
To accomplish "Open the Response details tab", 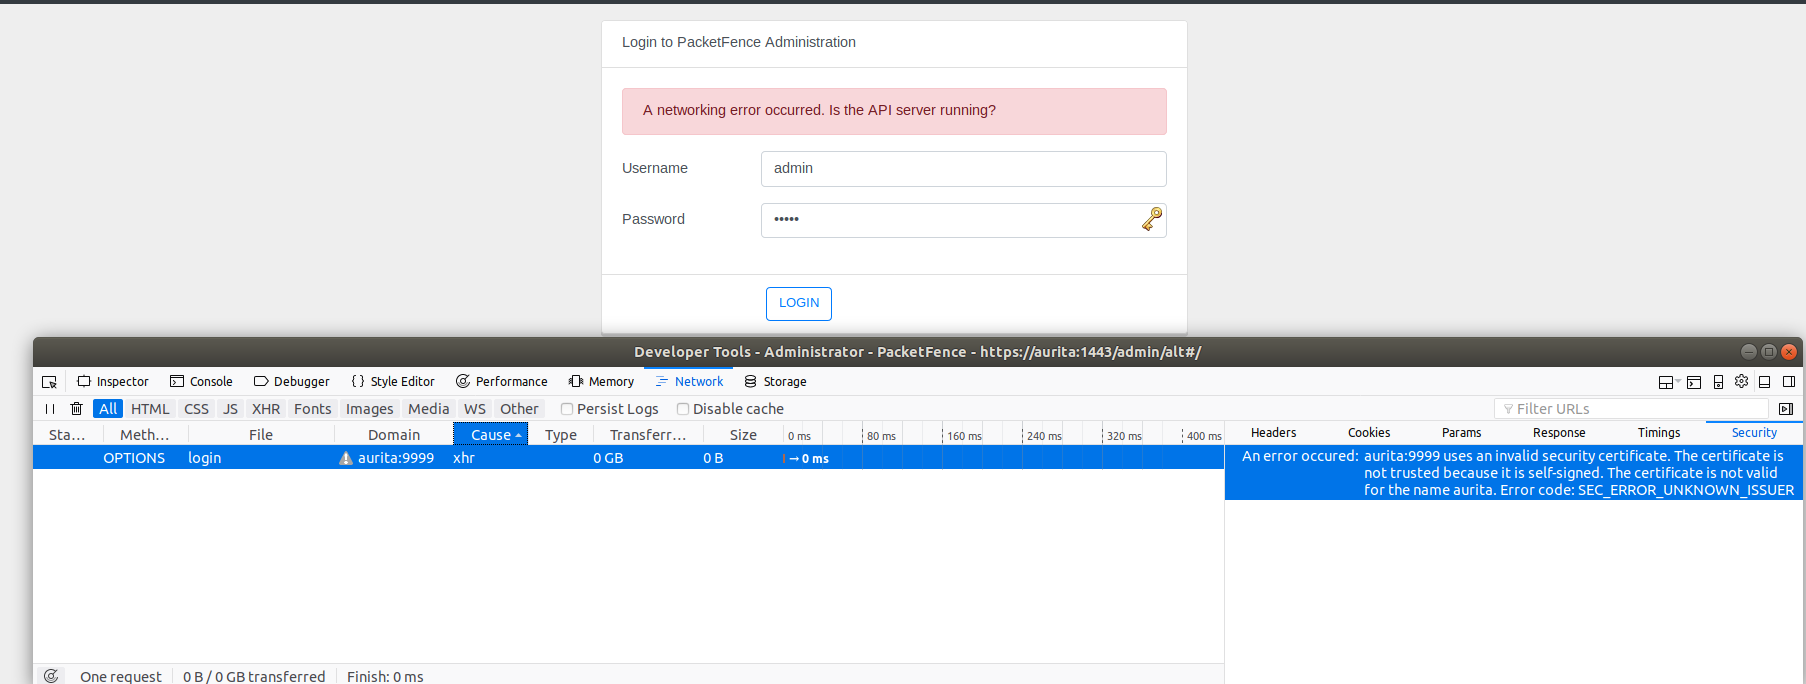I will click(1559, 433).
